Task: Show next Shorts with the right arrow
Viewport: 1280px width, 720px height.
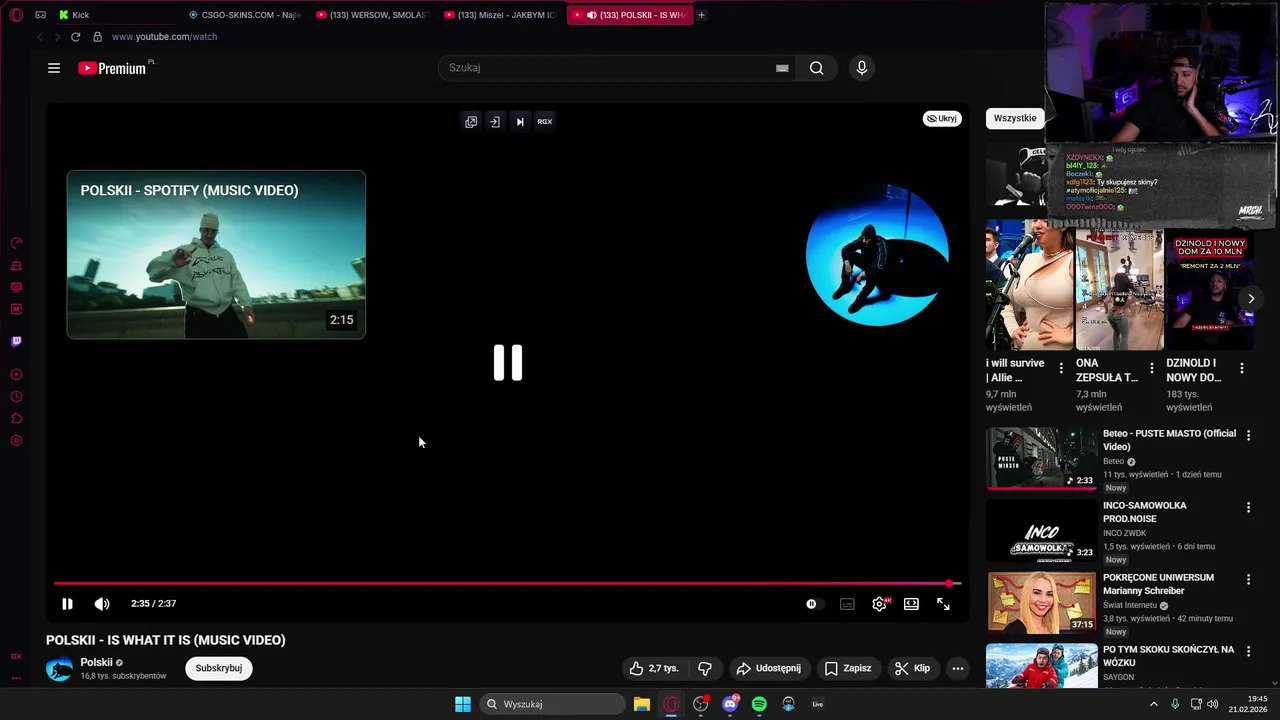Action: 1250,299
